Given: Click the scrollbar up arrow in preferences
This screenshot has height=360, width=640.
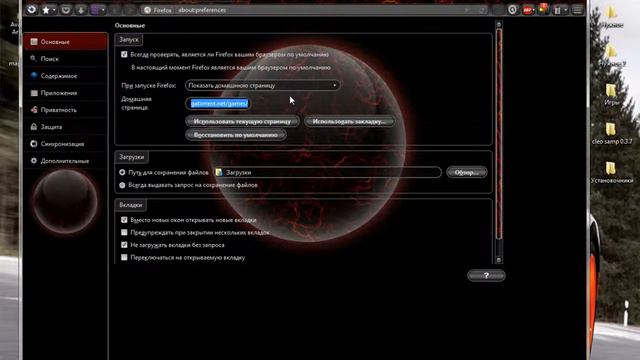Looking at the screenshot, I should point(498,24).
